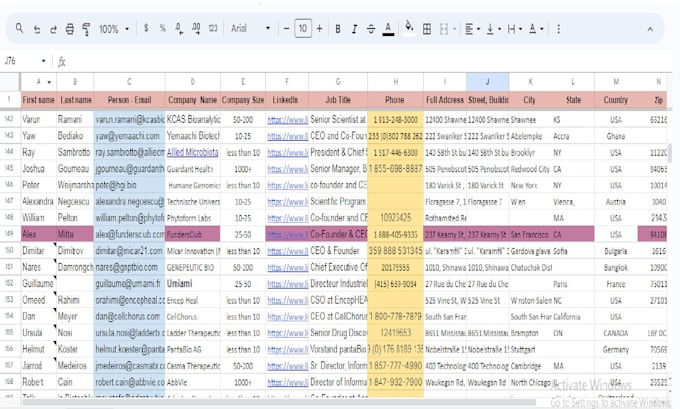
Task: Toggle bold formatting
Action: [337, 29]
